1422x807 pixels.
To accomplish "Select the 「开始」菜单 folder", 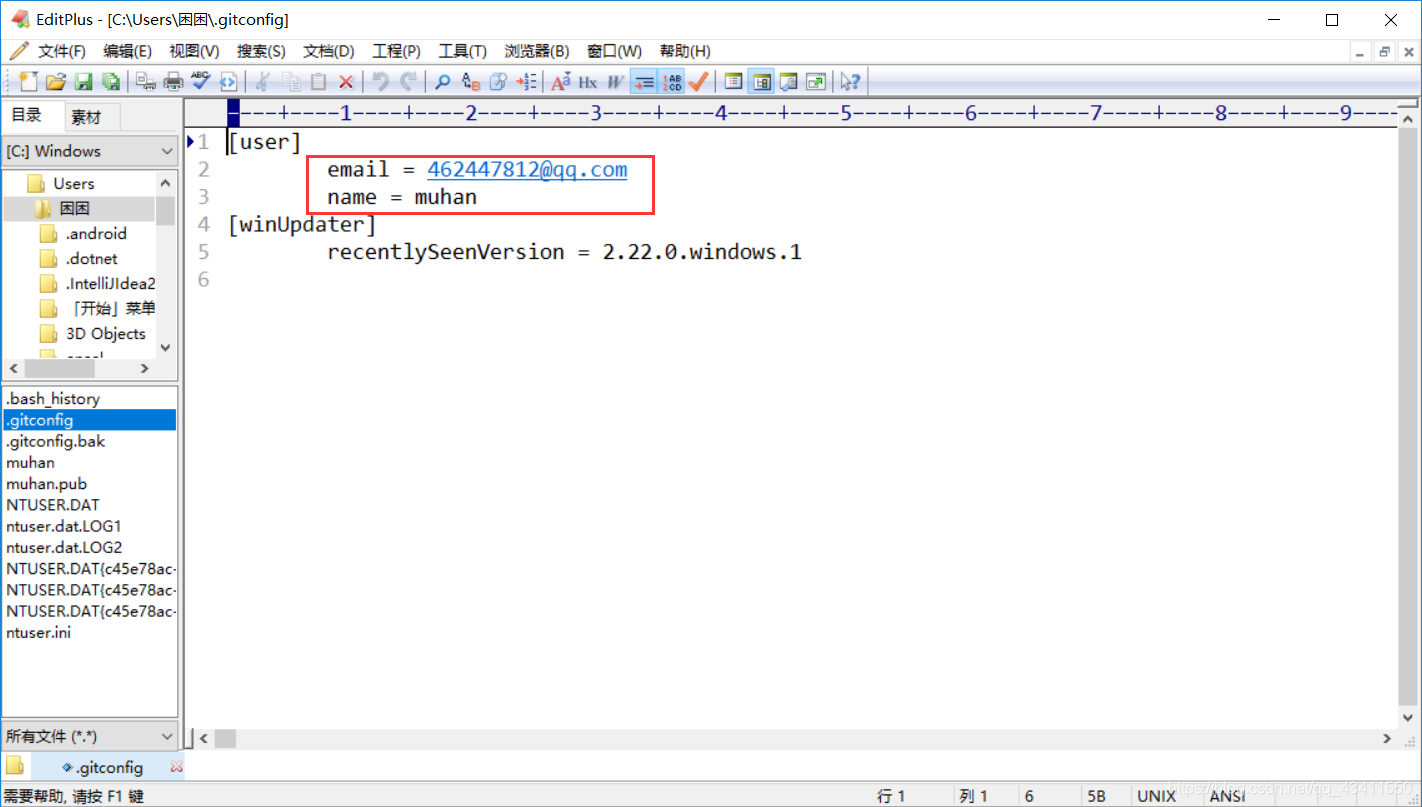I will pyautogui.click(x=110, y=309).
